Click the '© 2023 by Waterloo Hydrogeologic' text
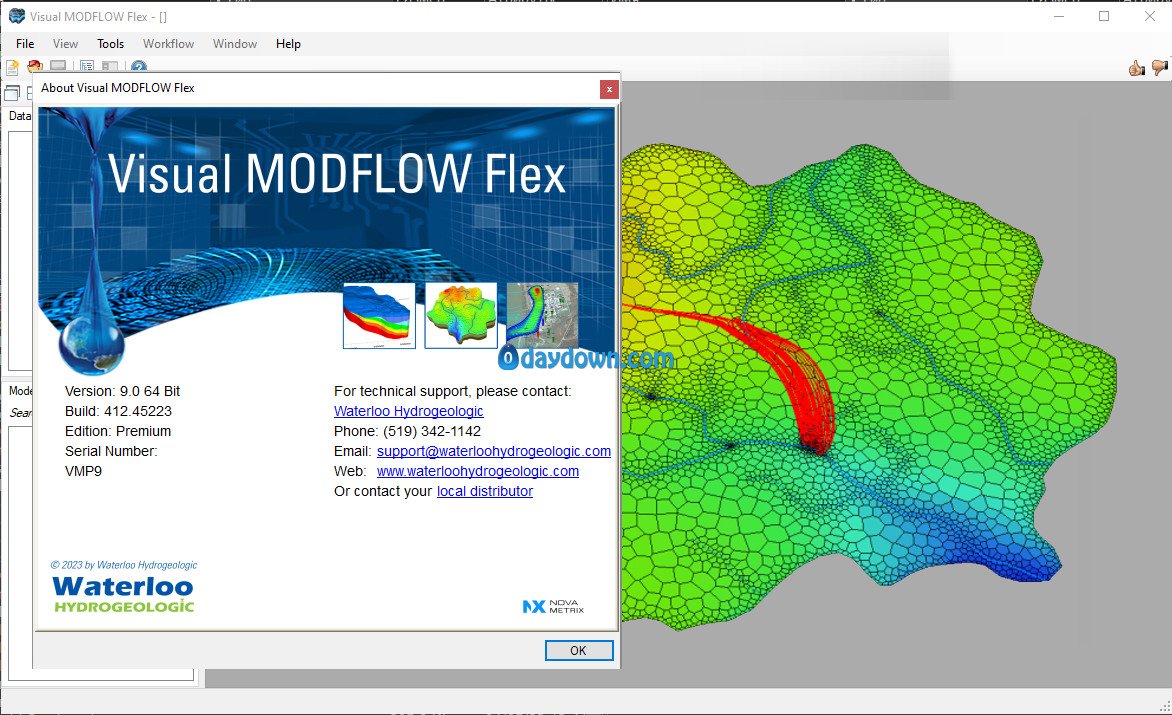The height and width of the screenshot is (715, 1172). pos(124,566)
